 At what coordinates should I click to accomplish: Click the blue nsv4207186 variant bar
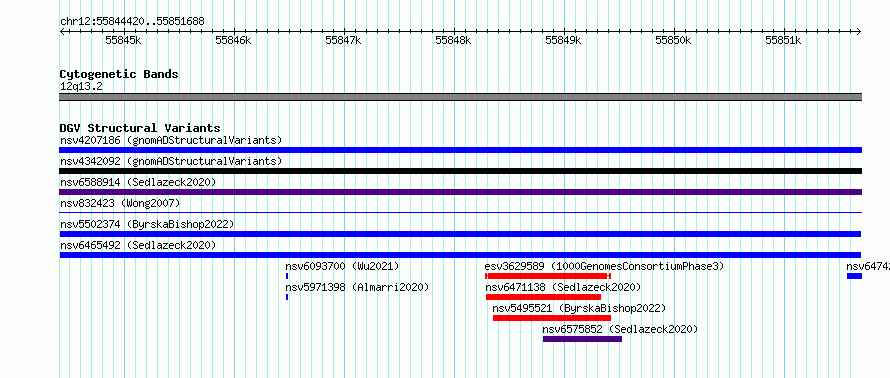460,150
